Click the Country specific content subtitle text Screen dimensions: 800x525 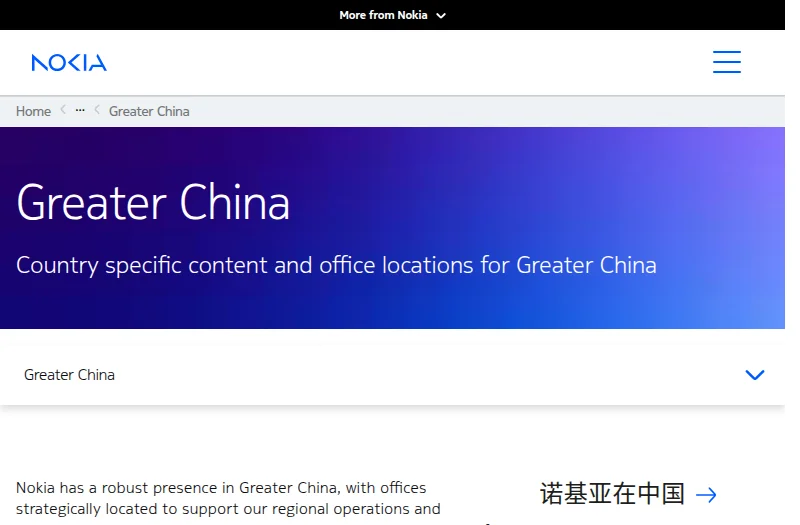coord(336,265)
